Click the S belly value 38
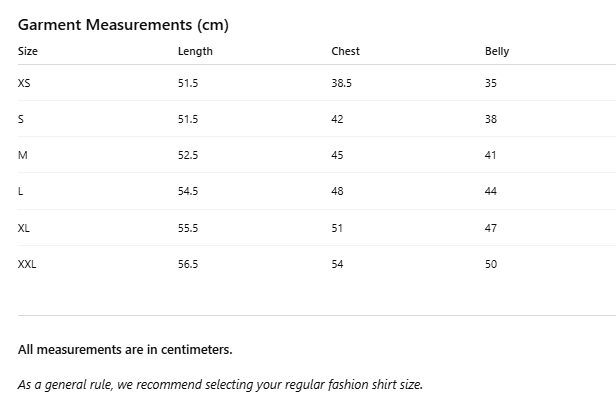Viewport: 616px width, 403px height. [x=491, y=119]
